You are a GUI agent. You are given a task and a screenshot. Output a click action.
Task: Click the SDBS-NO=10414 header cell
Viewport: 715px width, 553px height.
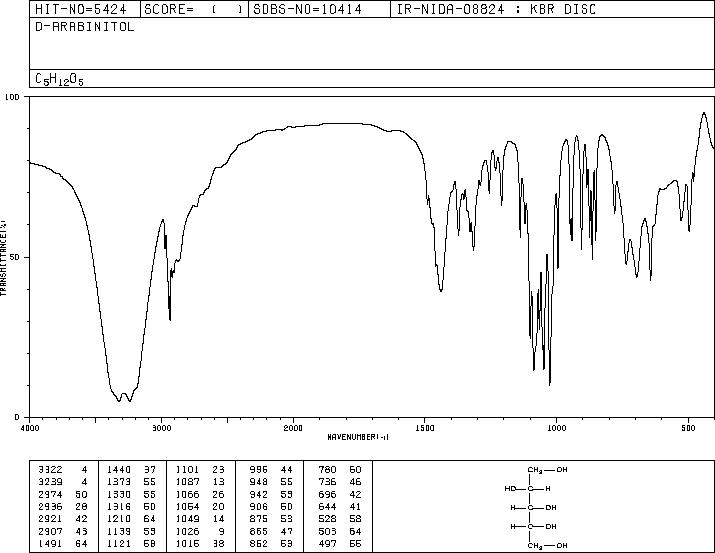coord(319,9)
